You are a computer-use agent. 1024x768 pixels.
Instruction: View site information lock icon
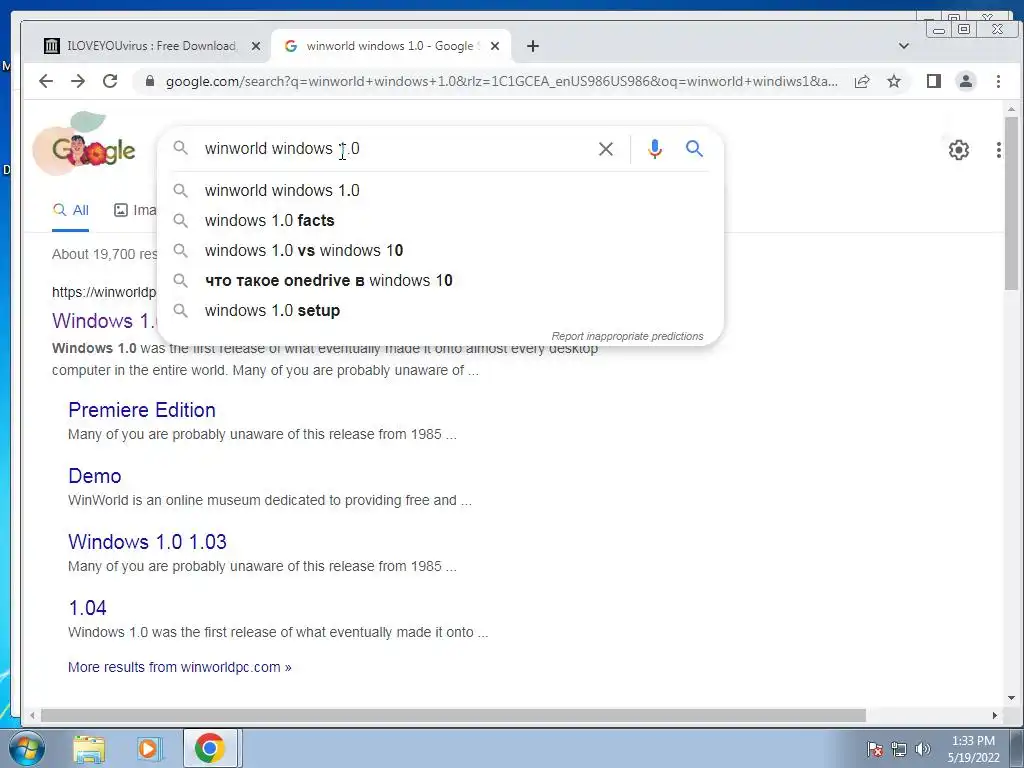pos(150,81)
